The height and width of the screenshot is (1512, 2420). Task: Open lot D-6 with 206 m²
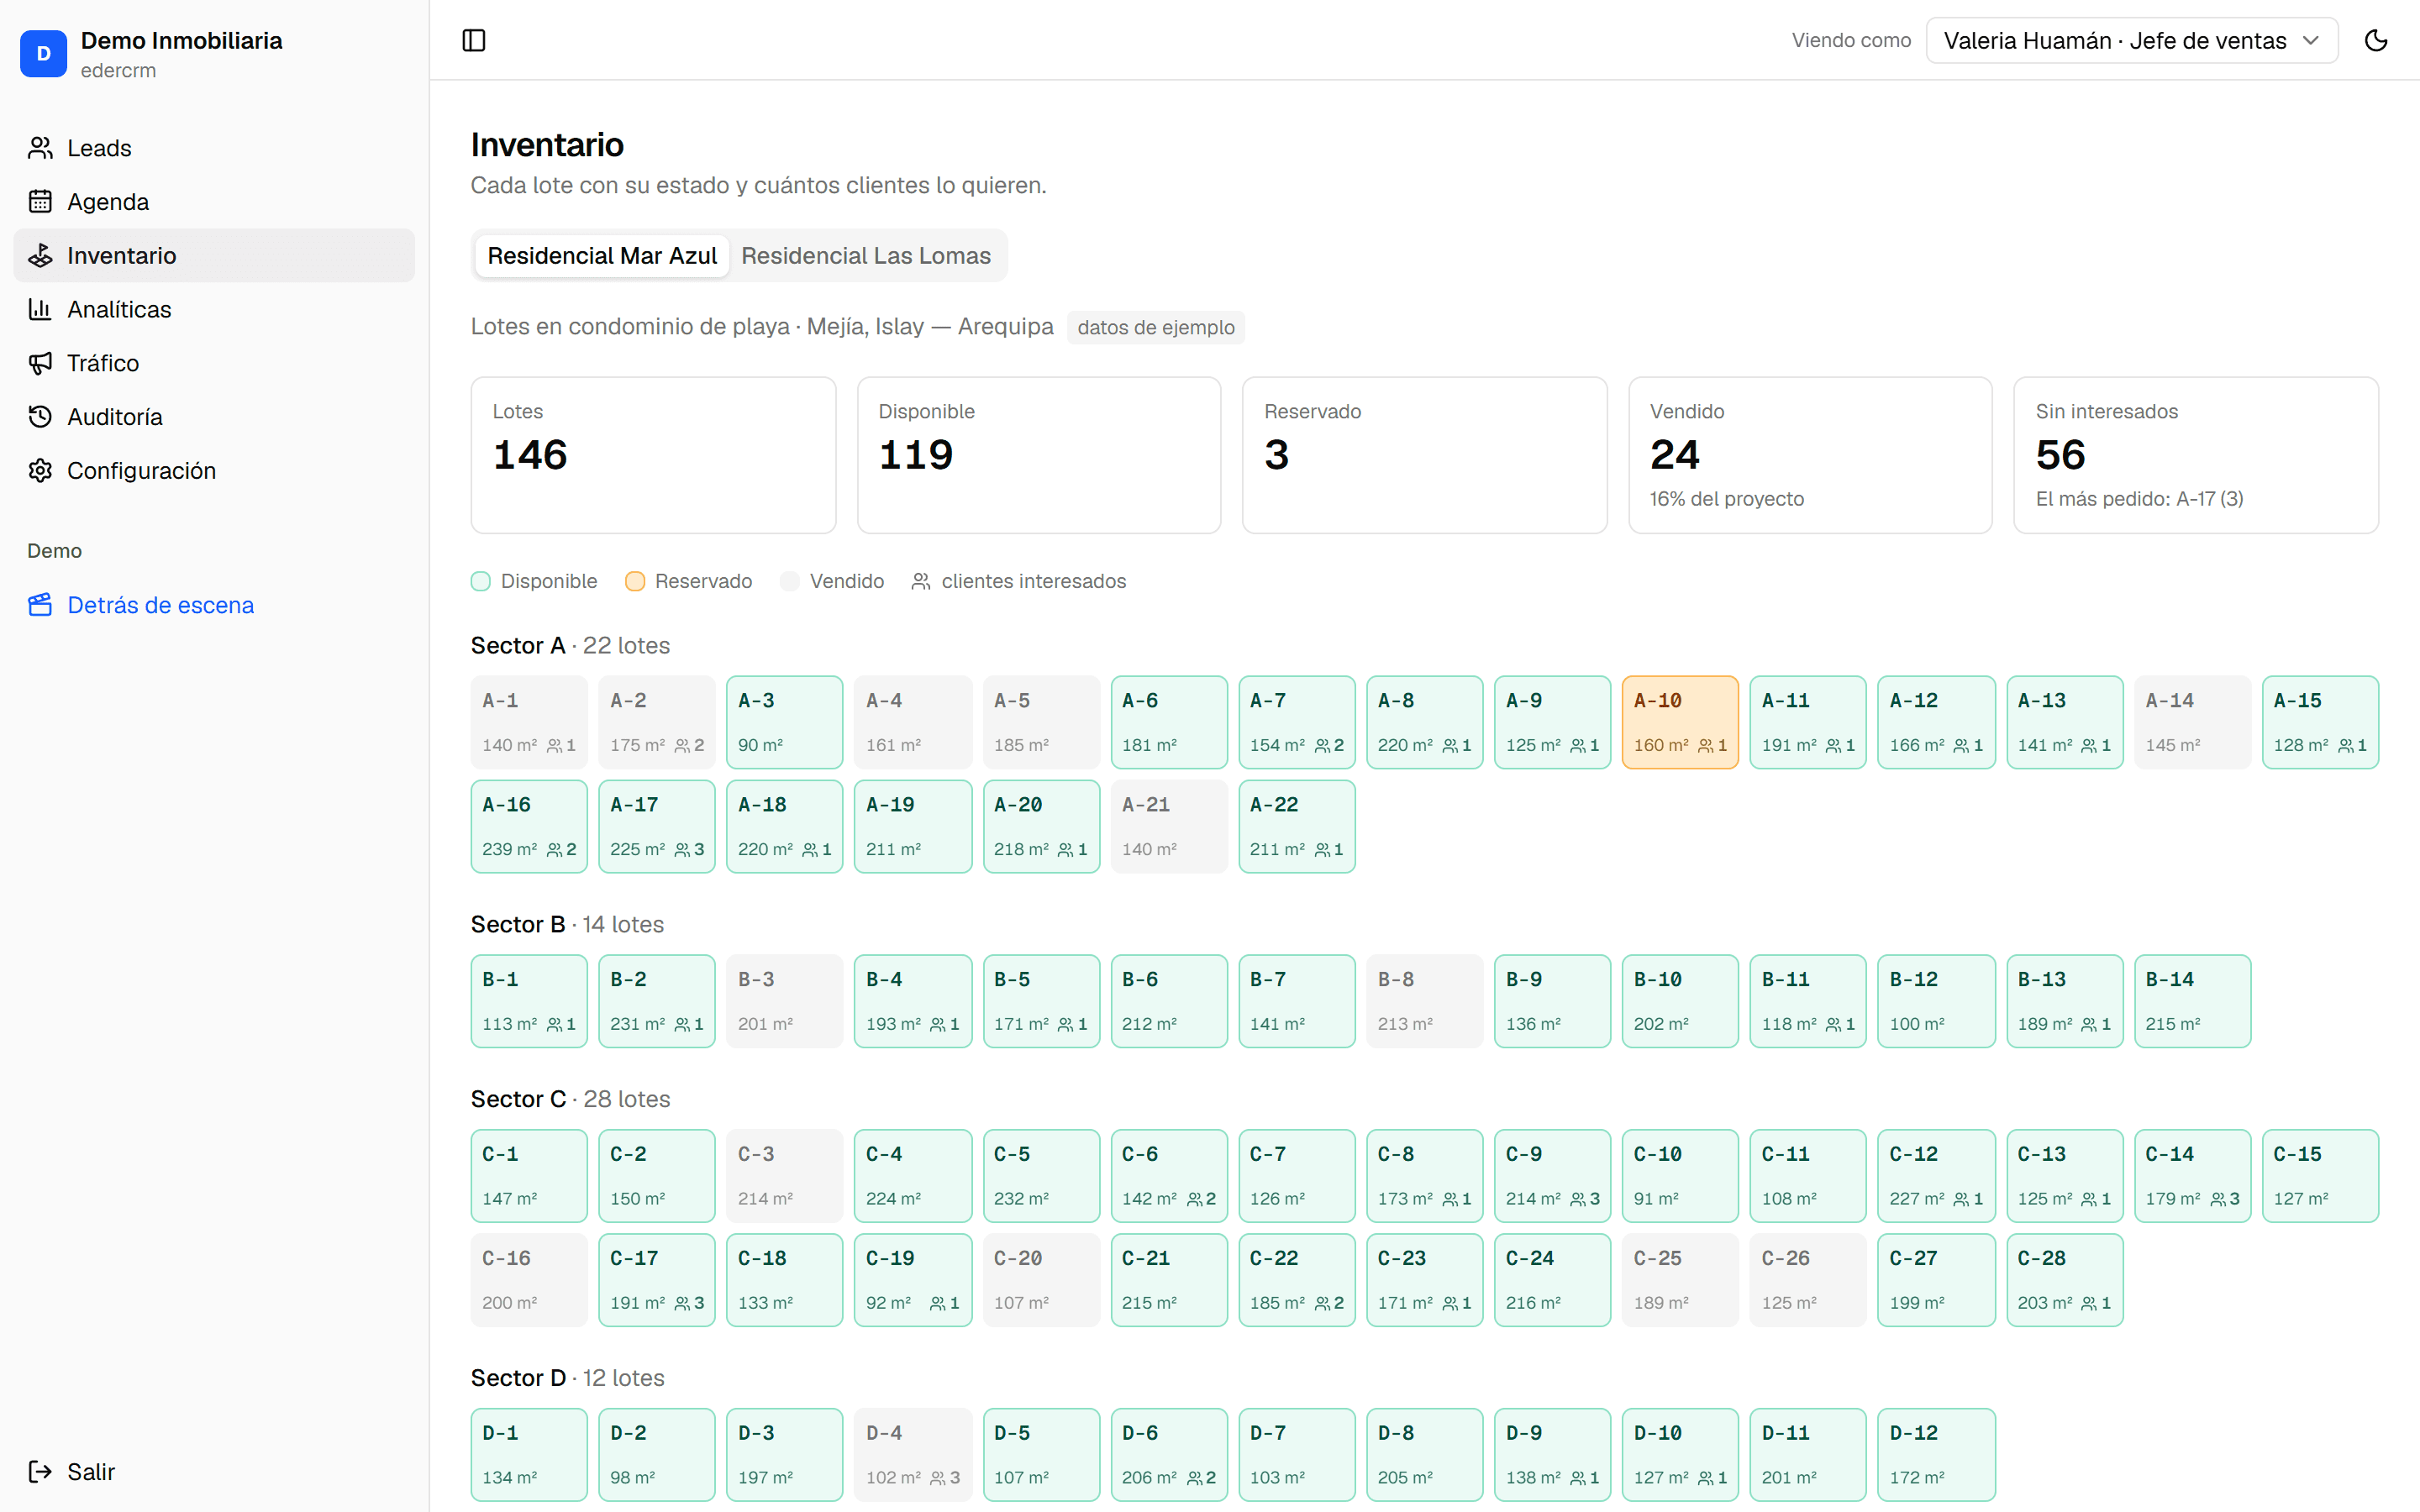pyautogui.click(x=1169, y=1455)
